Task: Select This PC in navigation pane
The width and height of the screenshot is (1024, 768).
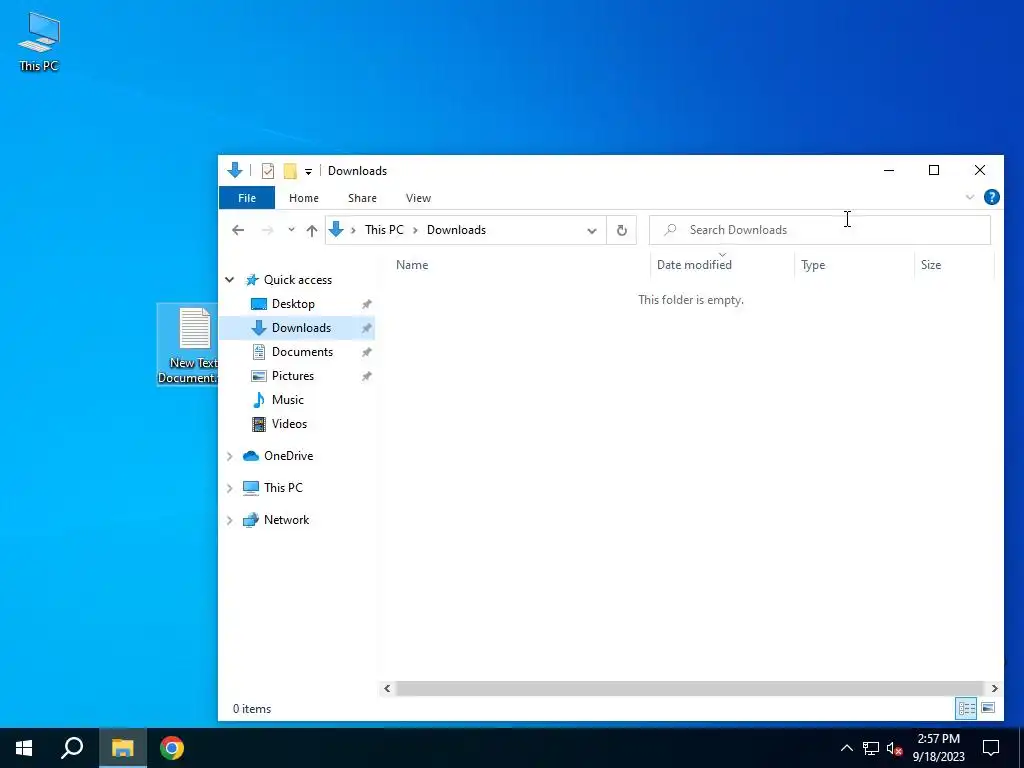Action: pyautogui.click(x=283, y=488)
